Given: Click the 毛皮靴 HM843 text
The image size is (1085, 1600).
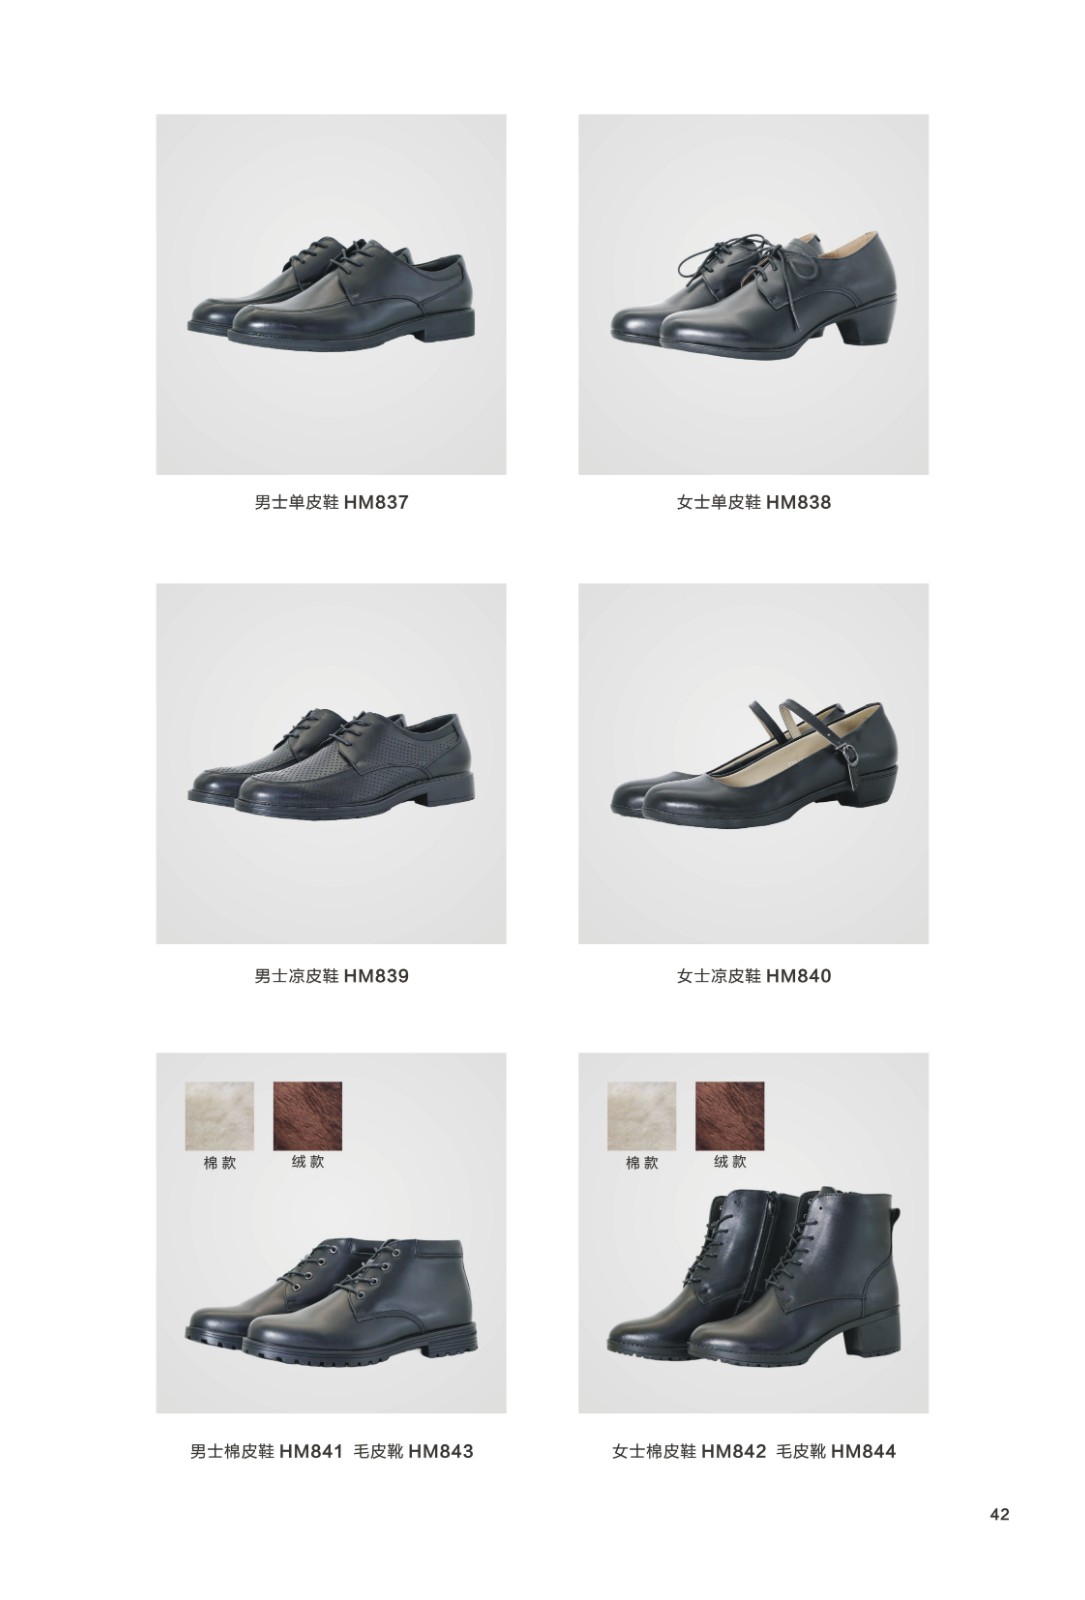Looking at the screenshot, I should pos(414,1451).
